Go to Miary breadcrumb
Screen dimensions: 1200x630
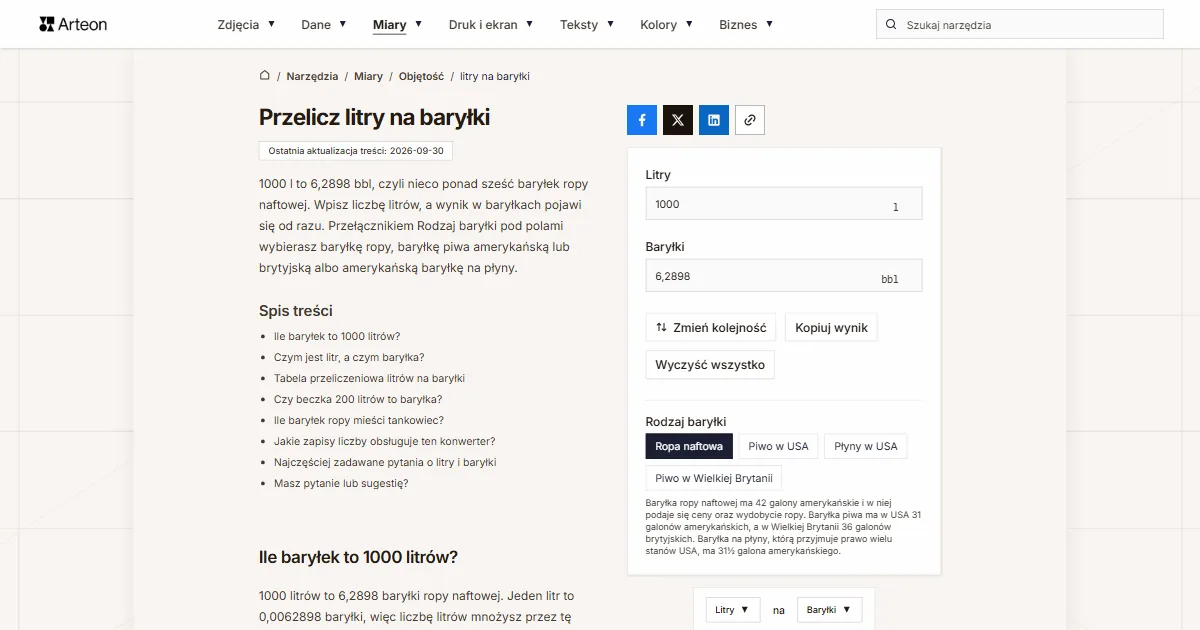point(368,76)
